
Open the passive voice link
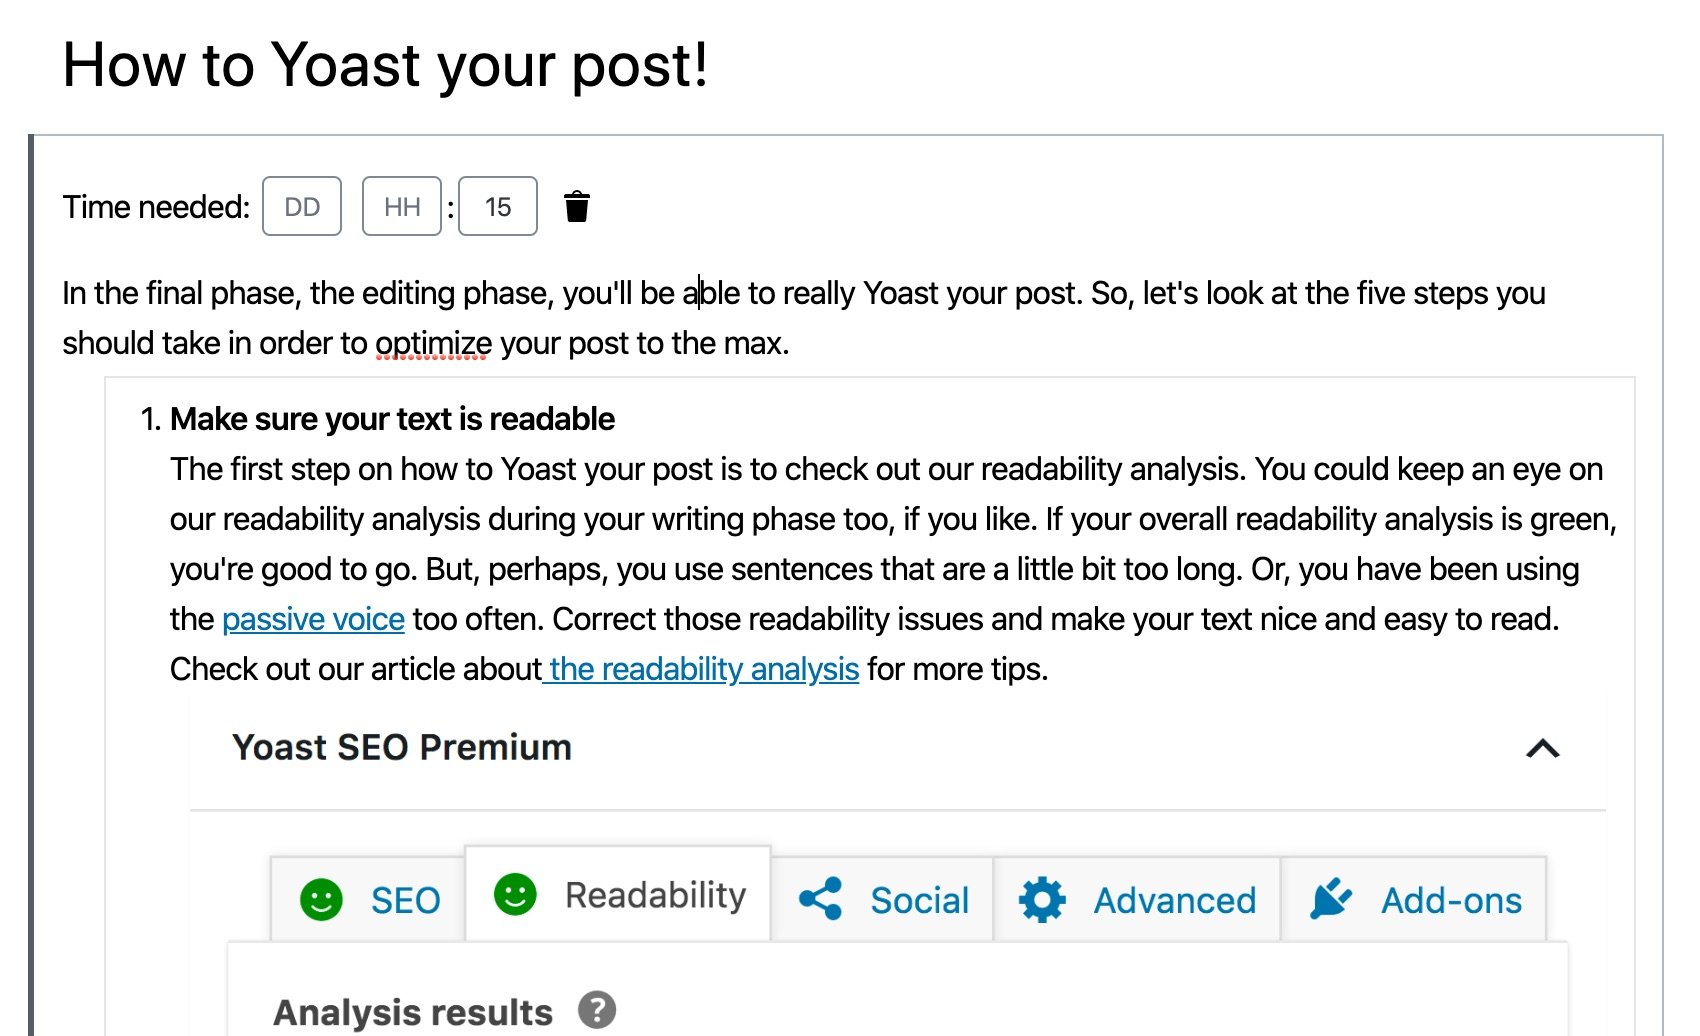coord(312,619)
